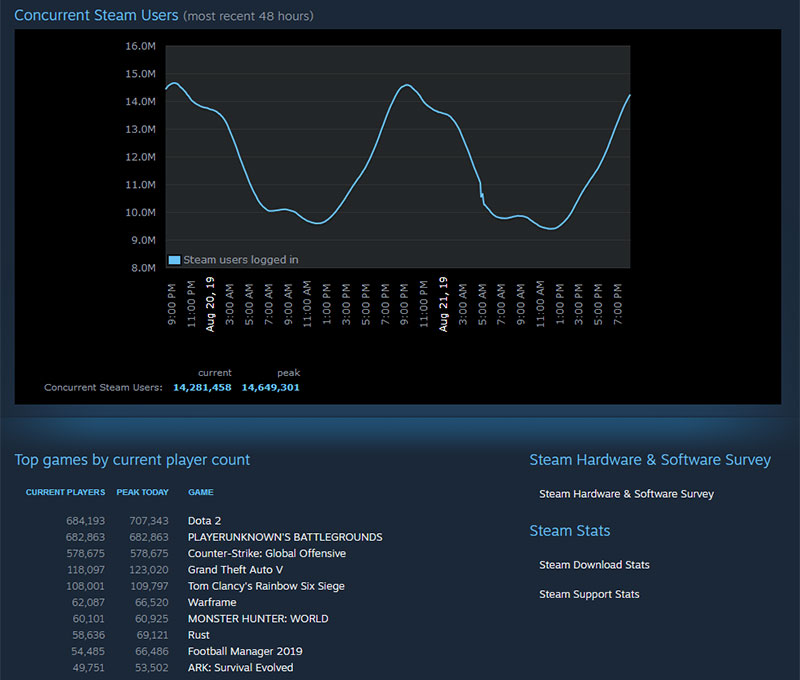Click the 'Concurrent Steam Users' page heading
Image resolution: width=800 pixels, height=680 pixels.
click(96, 15)
